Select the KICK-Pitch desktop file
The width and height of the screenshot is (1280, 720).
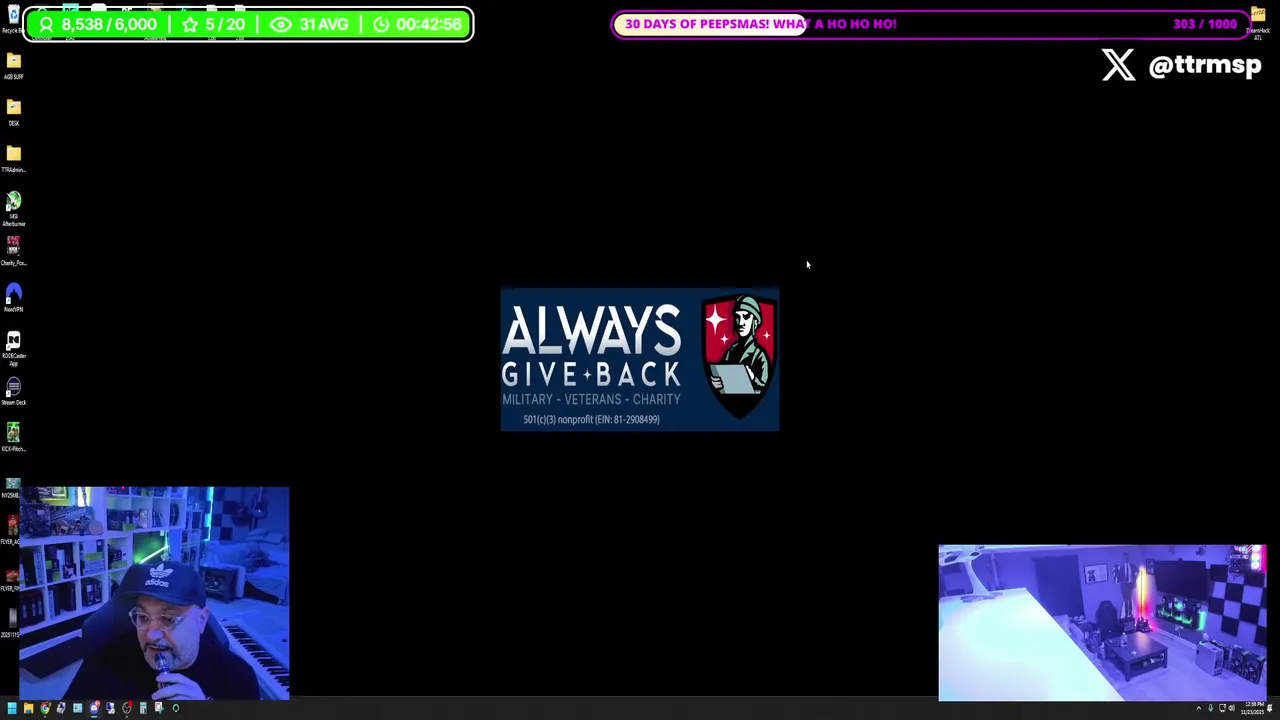tap(14, 437)
